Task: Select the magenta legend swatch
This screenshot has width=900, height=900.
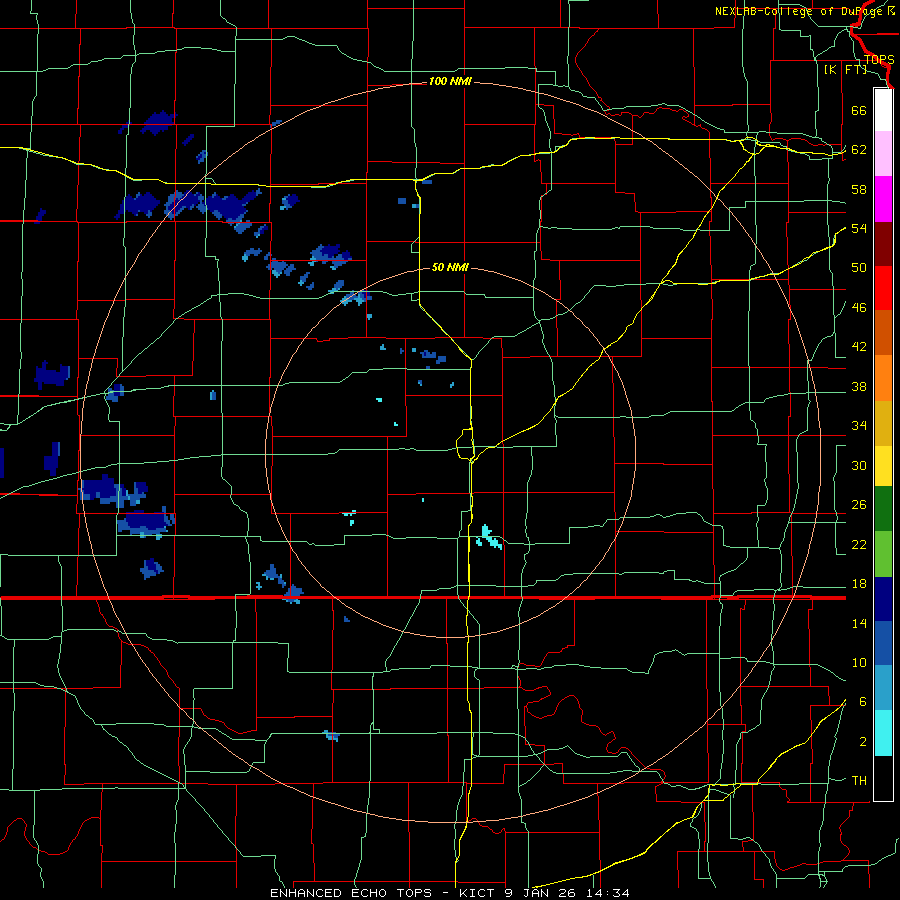Action: pyautogui.click(x=883, y=199)
